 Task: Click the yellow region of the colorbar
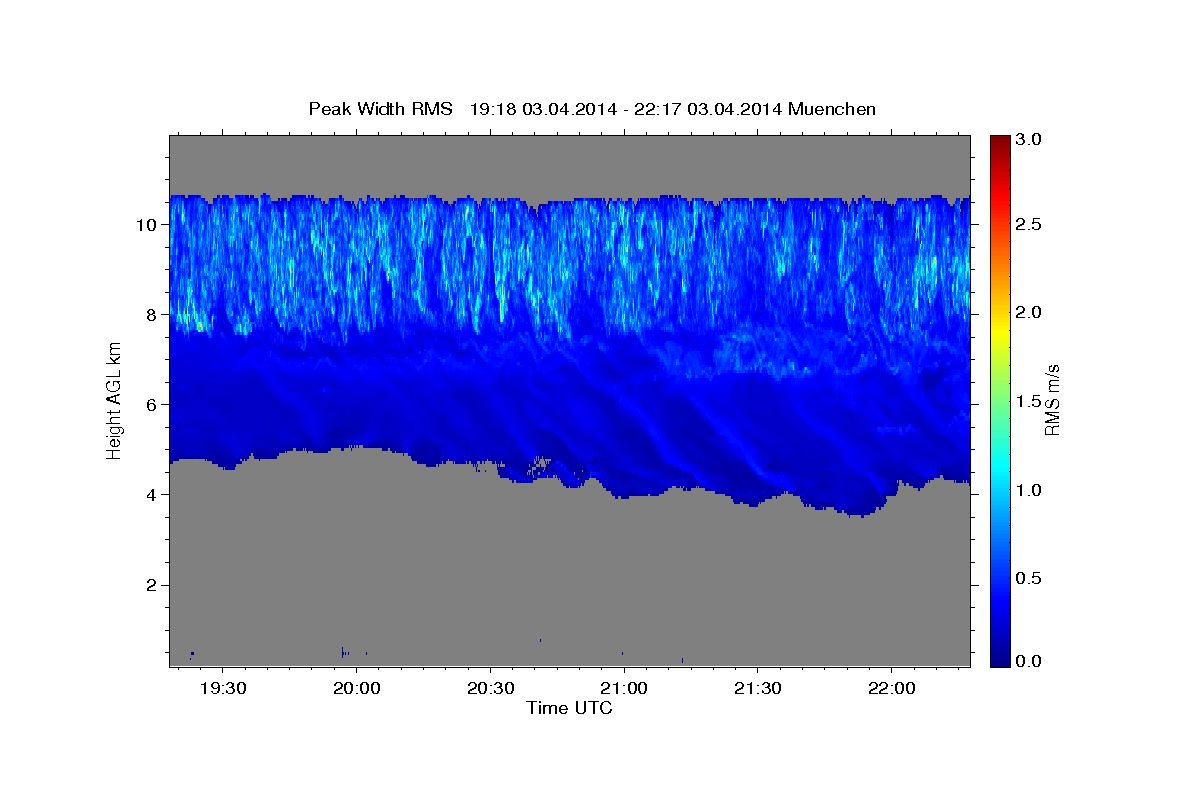pos(1000,330)
